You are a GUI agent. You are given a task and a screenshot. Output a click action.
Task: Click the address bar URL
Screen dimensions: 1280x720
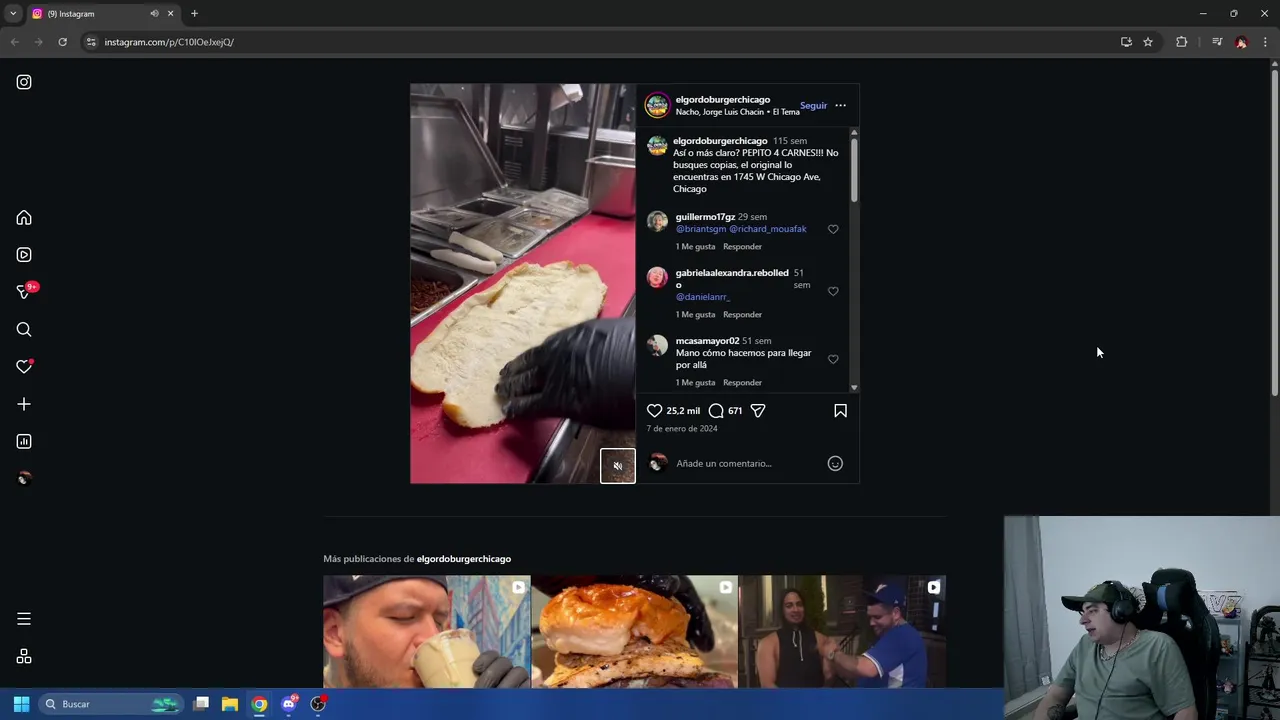[x=169, y=42]
